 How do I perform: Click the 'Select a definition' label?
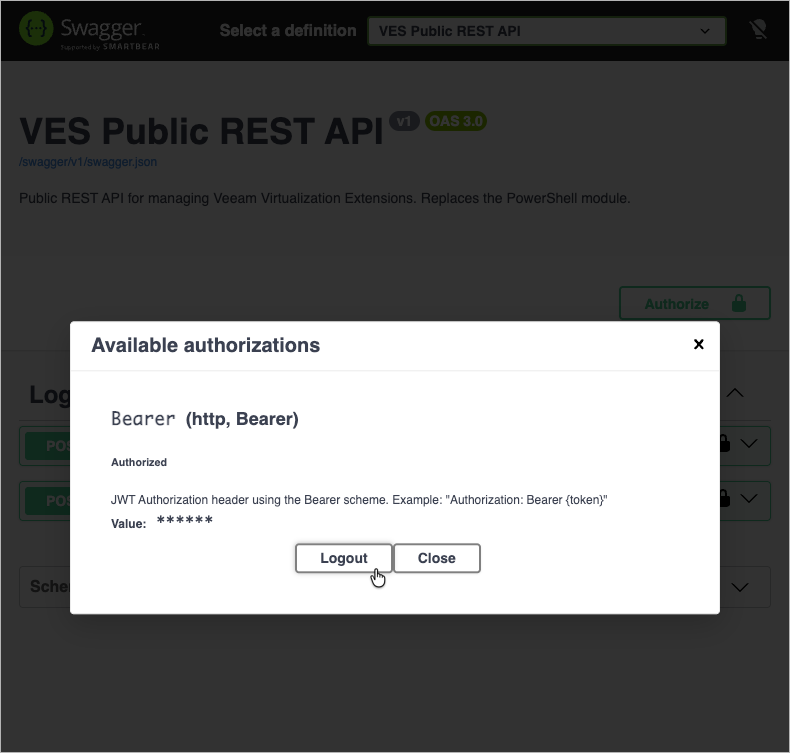[288, 31]
